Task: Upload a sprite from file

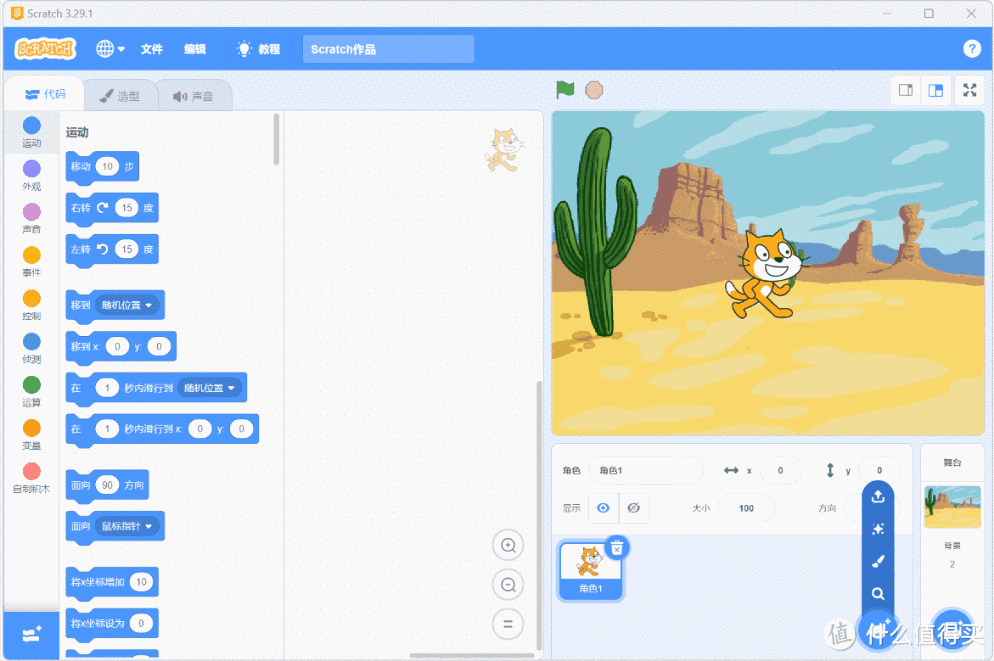Action: click(878, 496)
